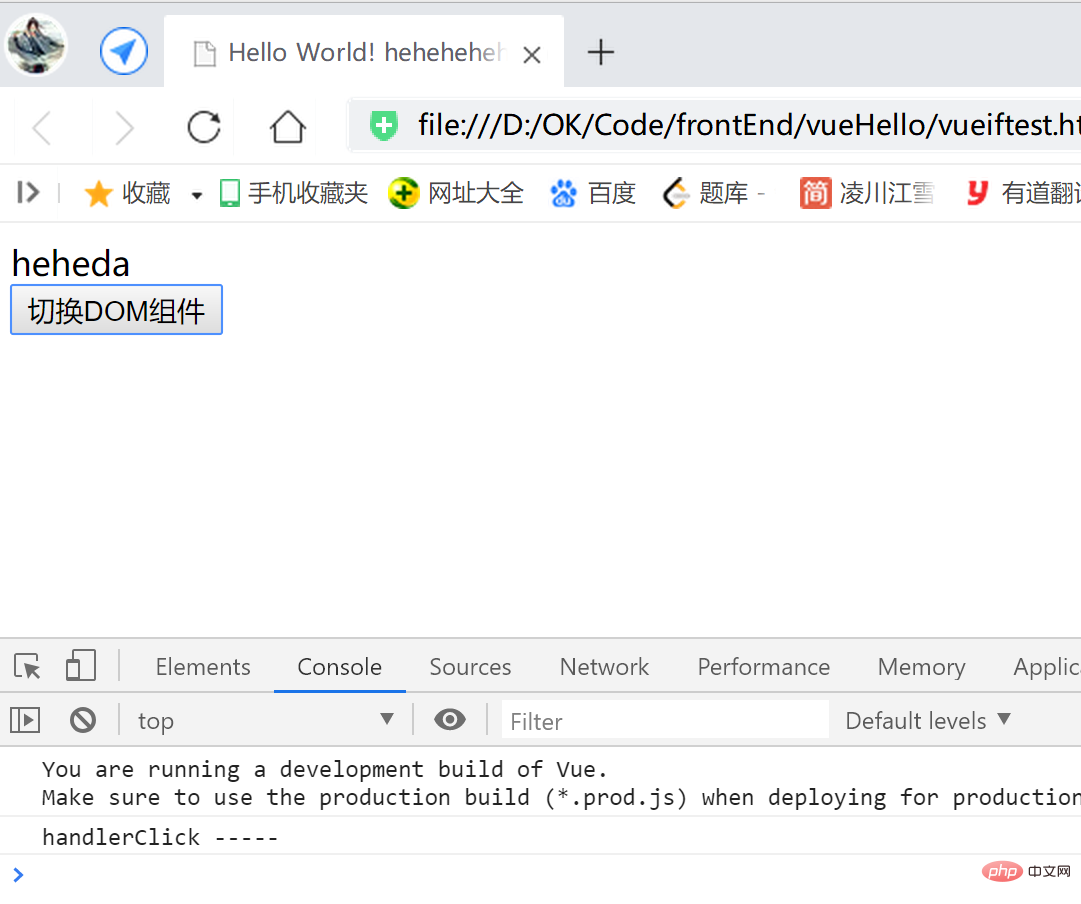Open the 'Default levels' dropdown
Screen dimensions: 1081x904
(926, 719)
